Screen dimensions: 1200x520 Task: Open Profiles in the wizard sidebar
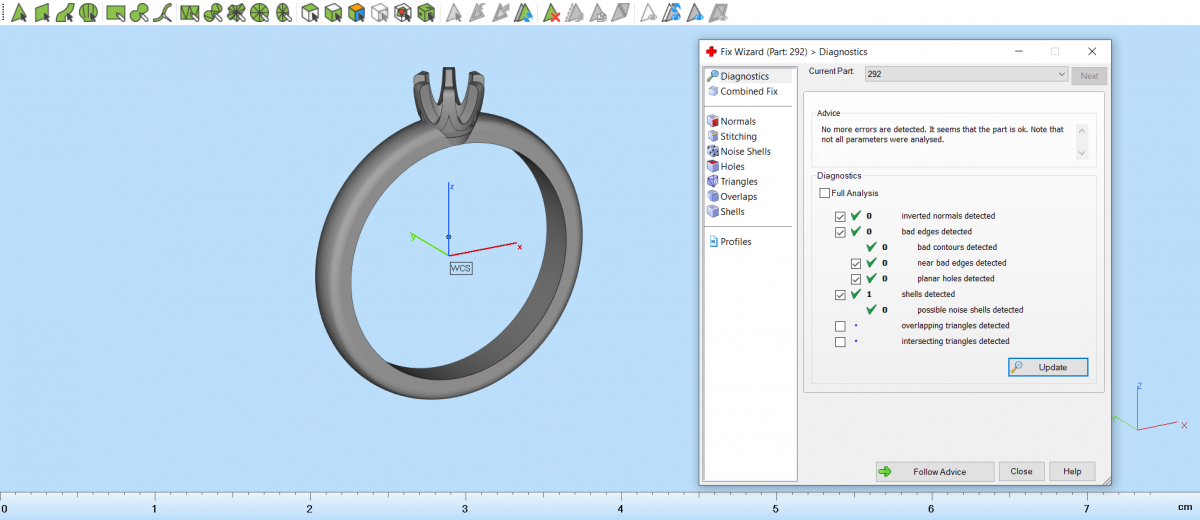[x=735, y=241]
